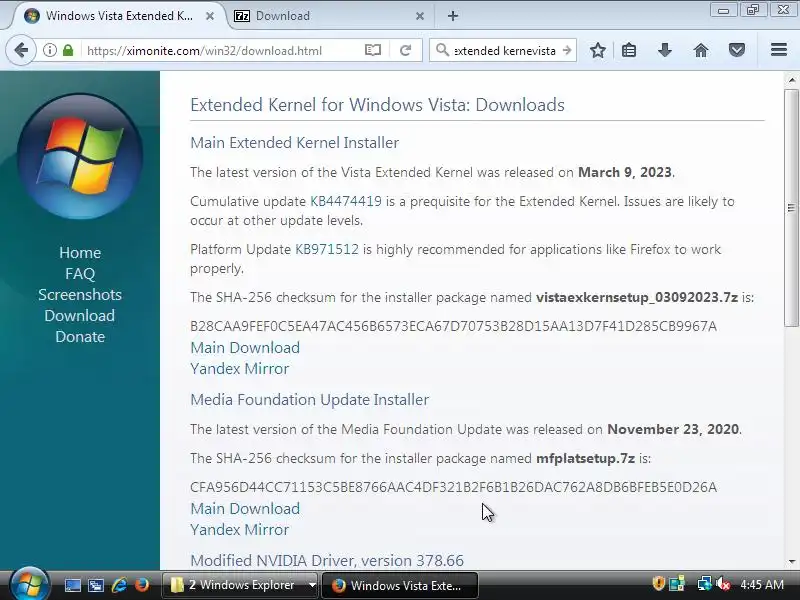The width and height of the screenshot is (800, 600).
Task: Click Yandex Mirror under Media Foundation Update
Action: point(240,530)
